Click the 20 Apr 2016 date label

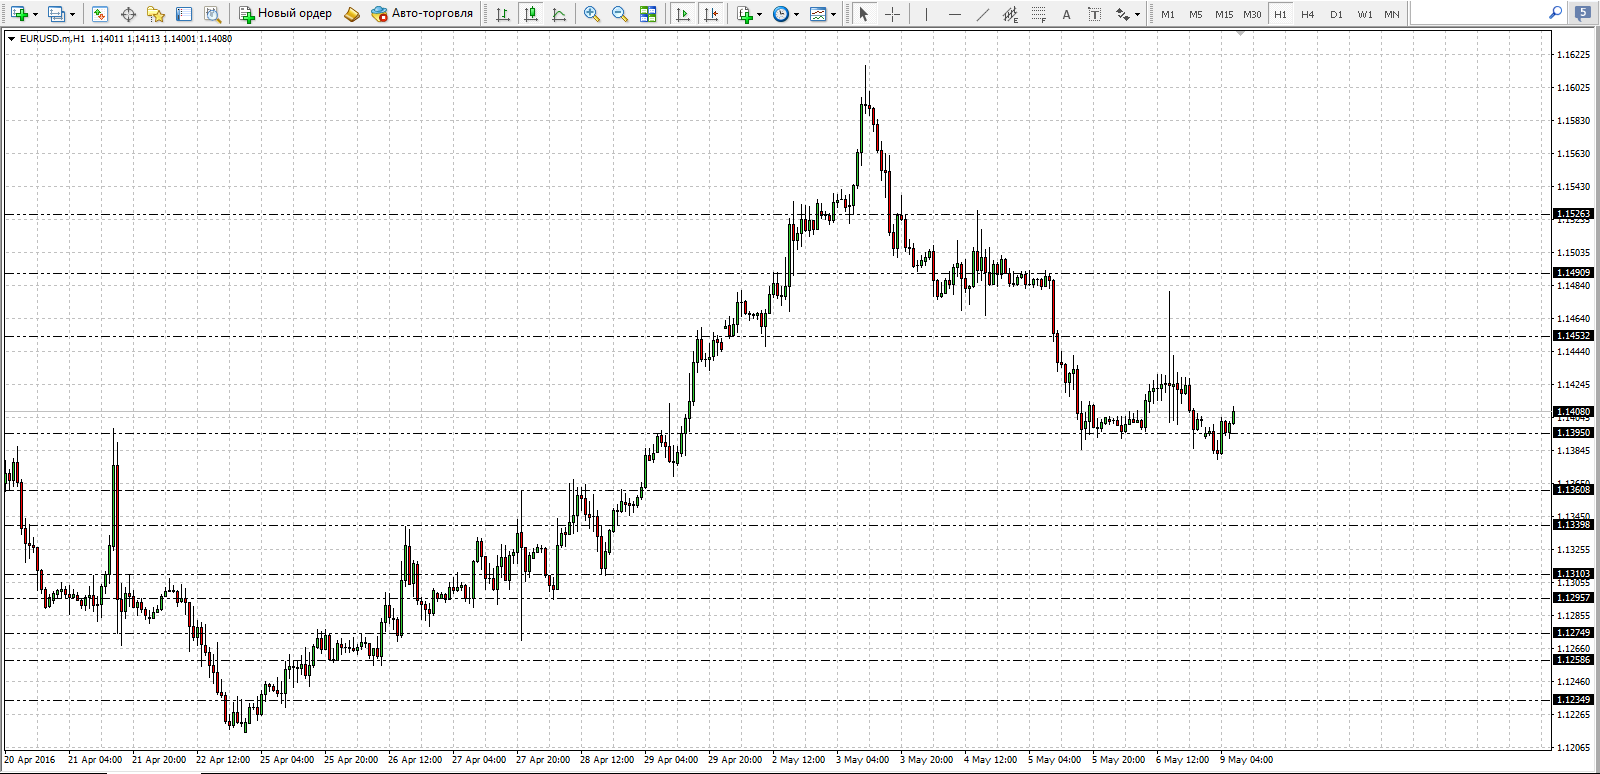[30, 760]
